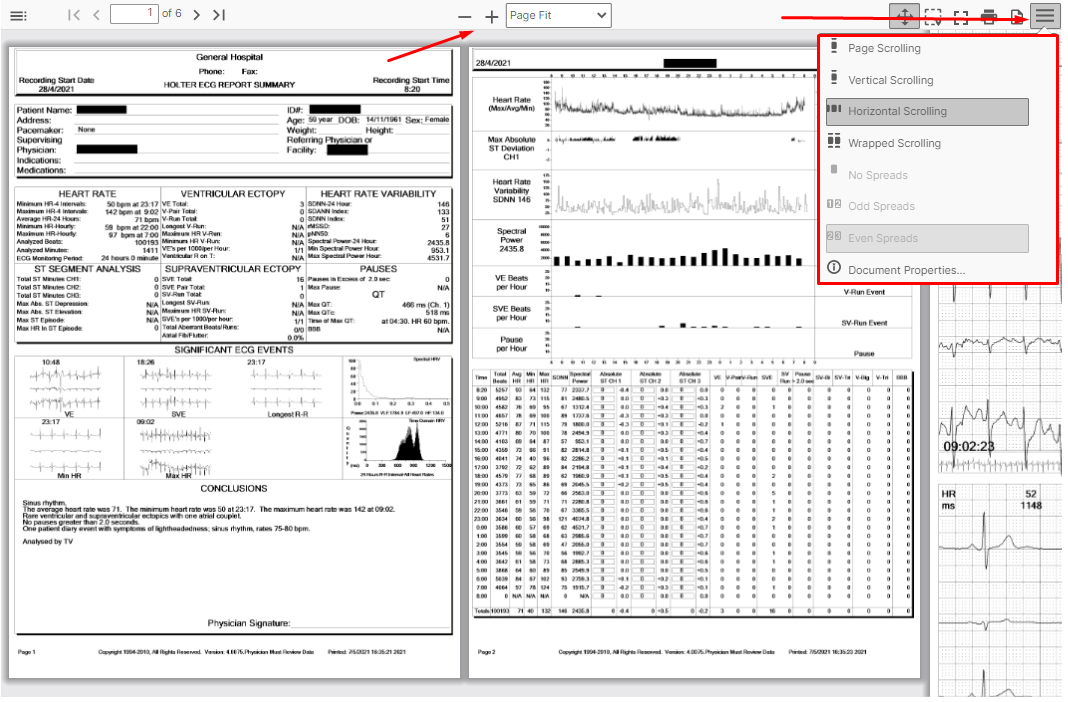Collapse the tools hamburger menu
Viewport: 1068px width, 702px height.
[1045, 16]
